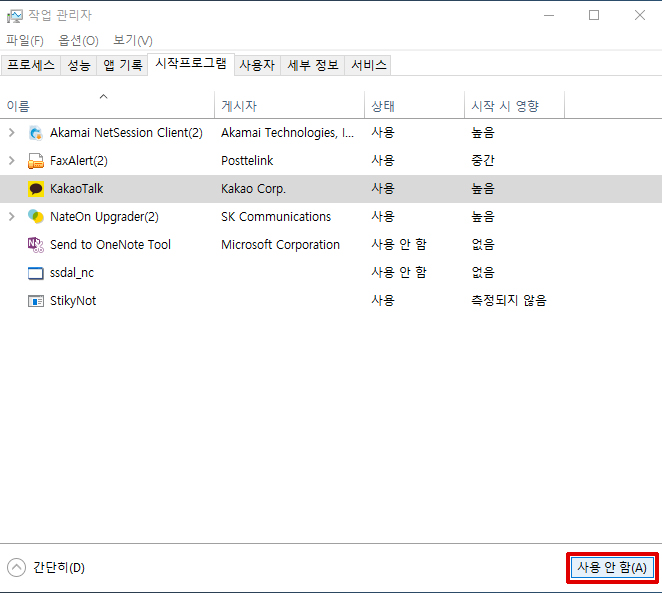The width and height of the screenshot is (662, 593).
Task: Click the Task Manager title bar icon
Action: (14, 16)
